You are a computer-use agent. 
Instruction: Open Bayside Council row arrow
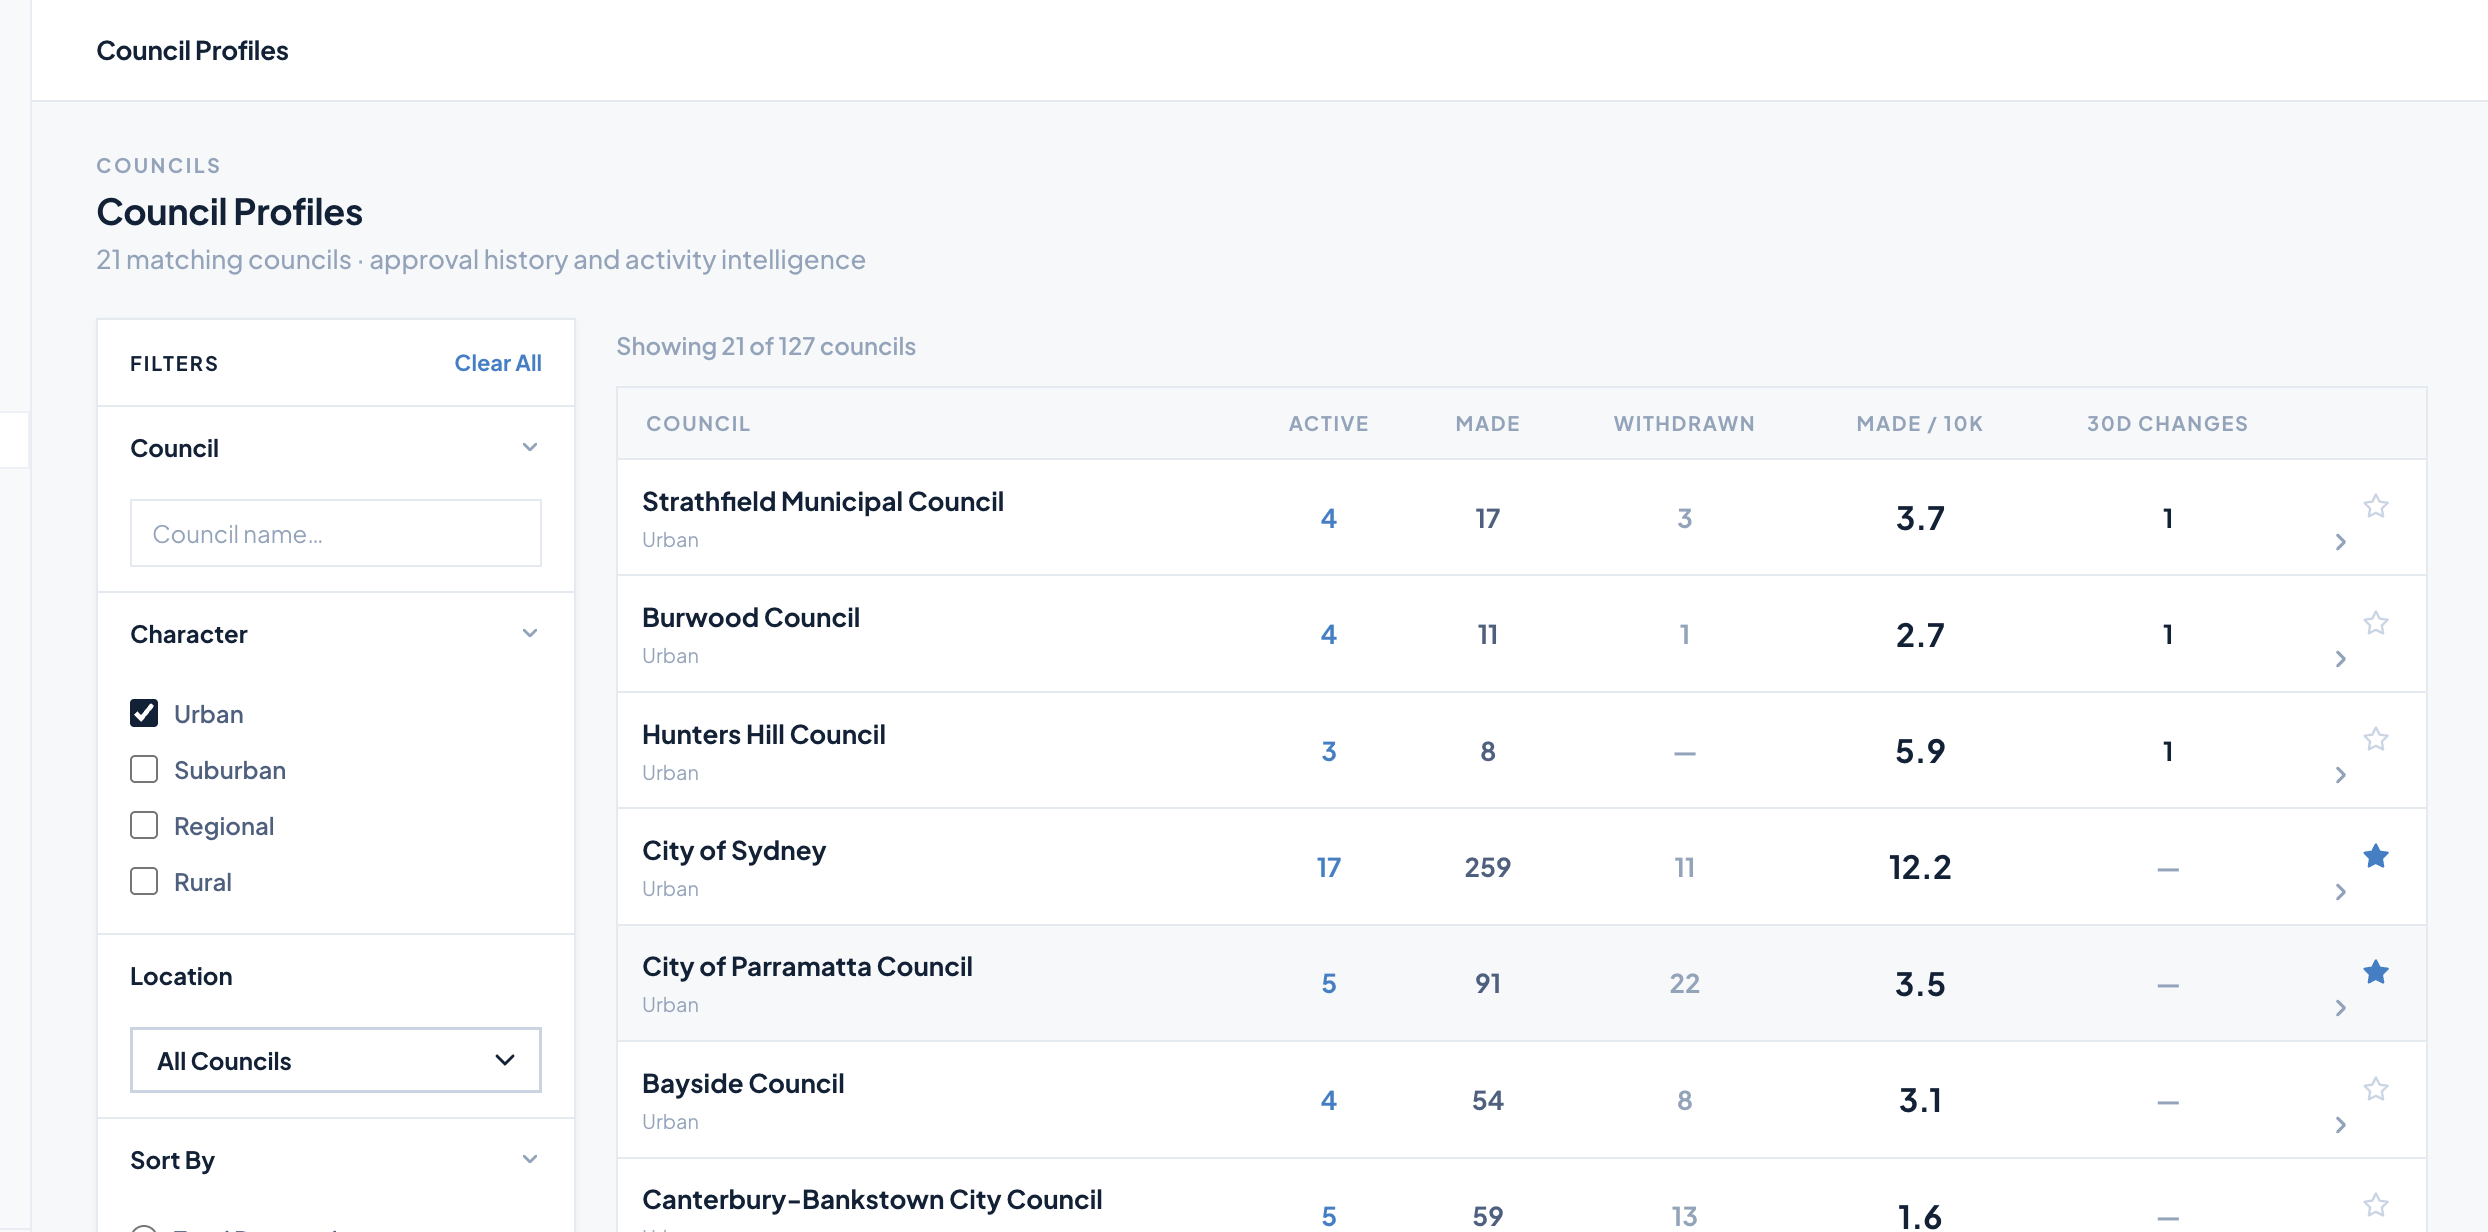pyautogui.click(x=2340, y=1125)
